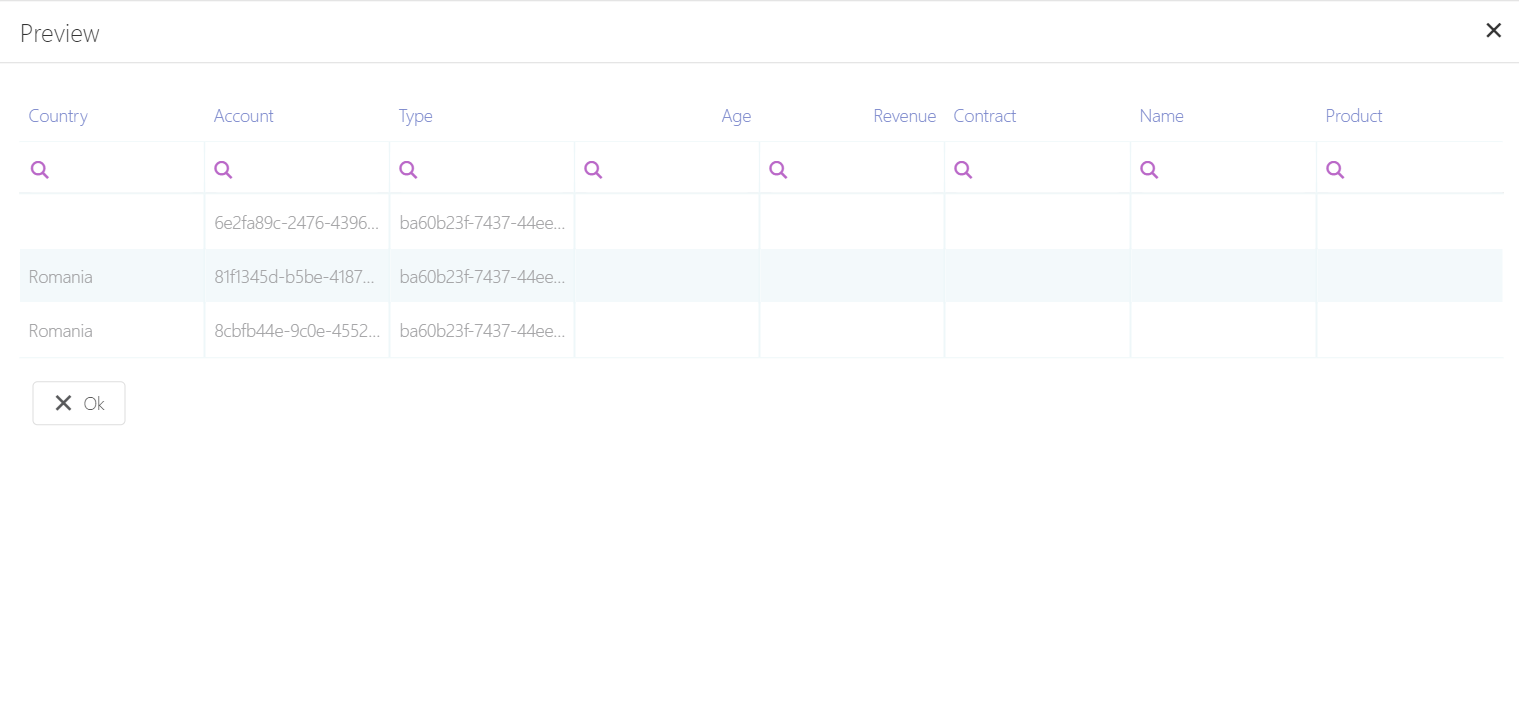This screenshot has width=1519, height=719.
Task: Select the row with account 81f1345d-b5be-4187
Action: click(x=296, y=277)
